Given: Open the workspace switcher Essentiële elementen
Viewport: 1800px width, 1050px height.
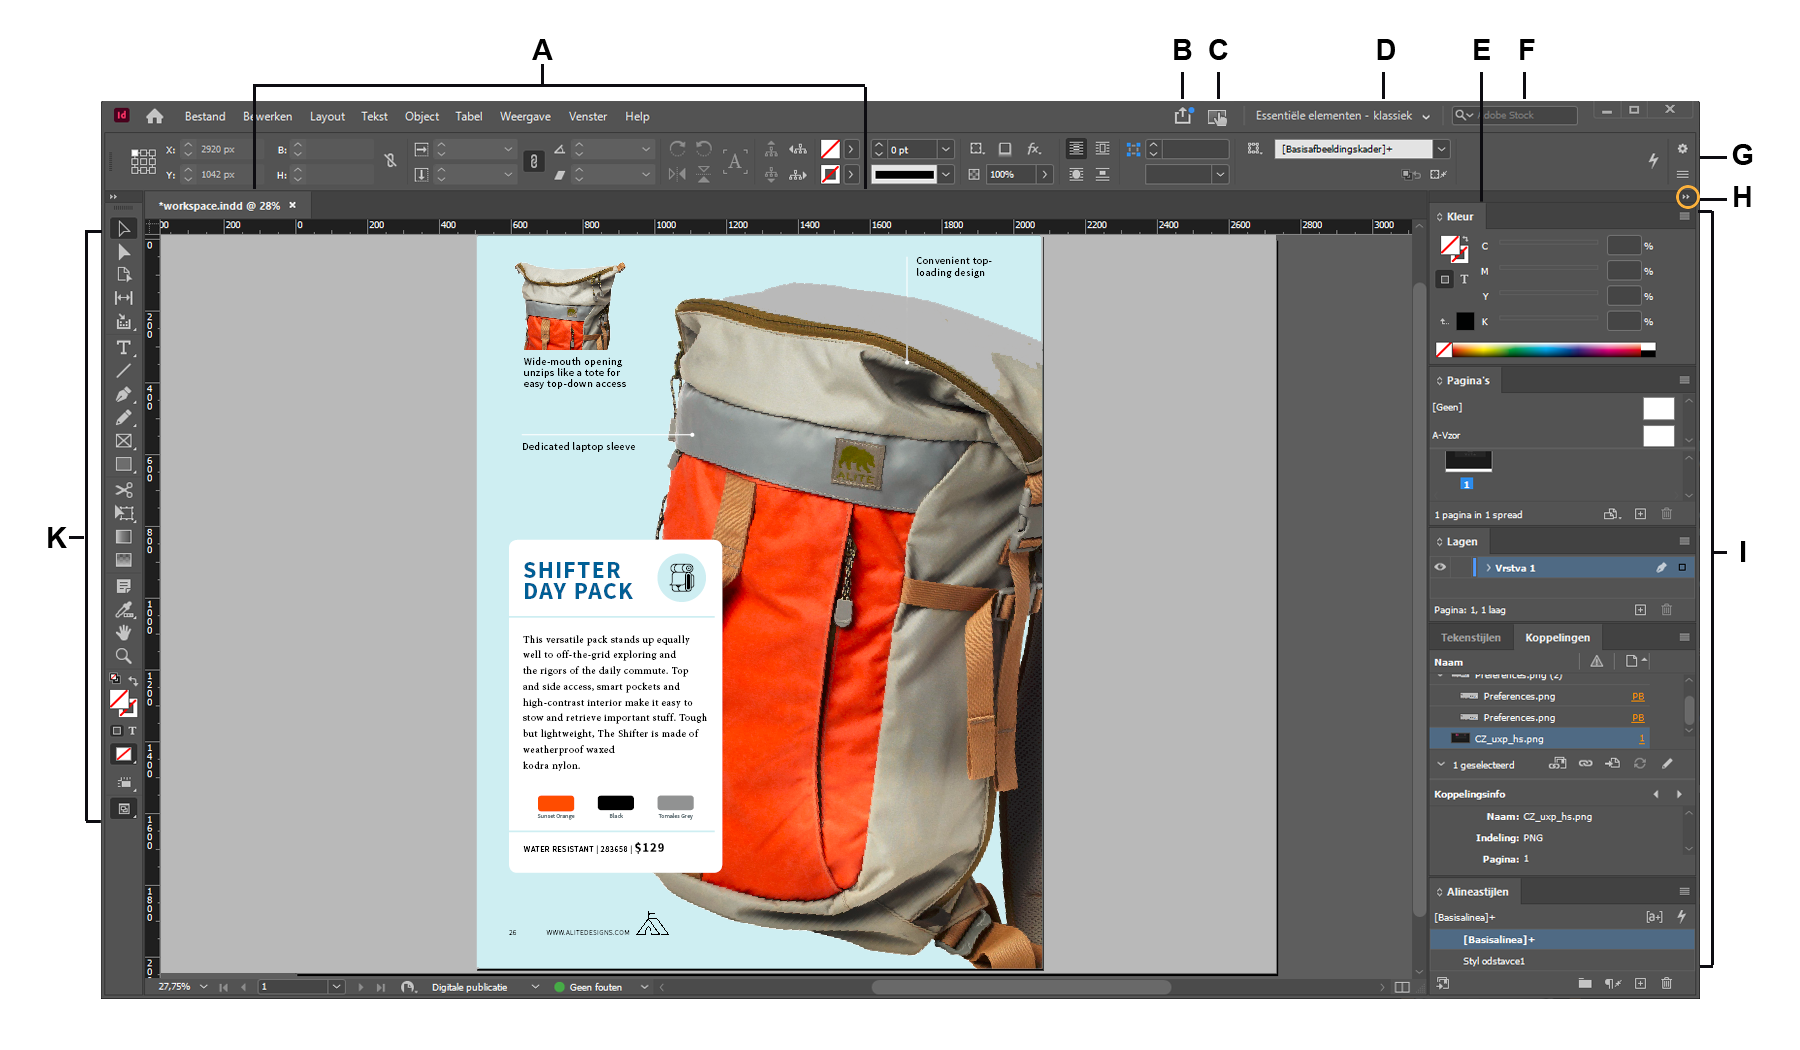Looking at the screenshot, I should [1342, 116].
